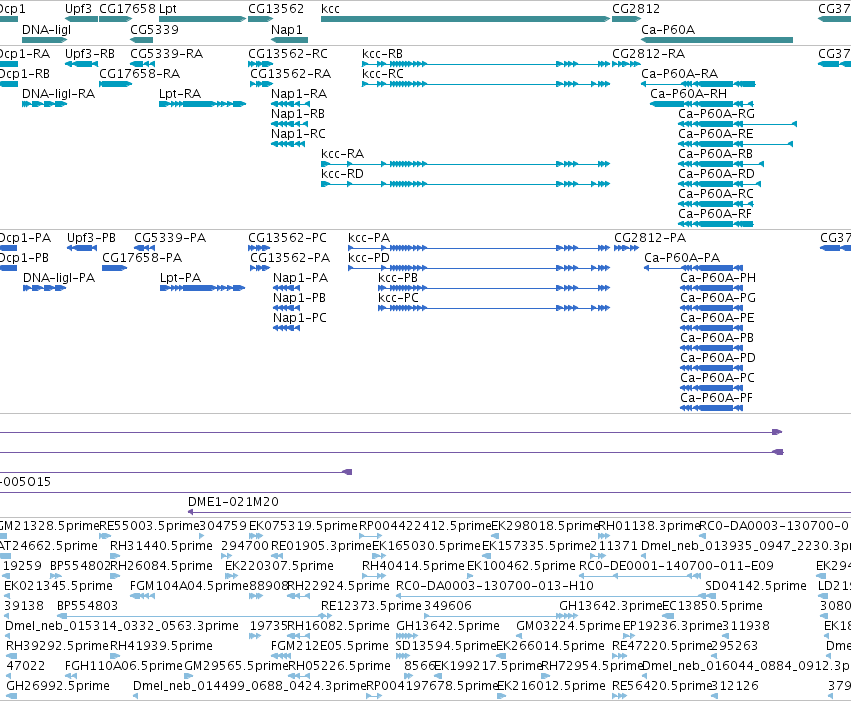This screenshot has width=851, height=701.
Task: Open the Ca-P60A-RF transcript label
Action: point(715,214)
